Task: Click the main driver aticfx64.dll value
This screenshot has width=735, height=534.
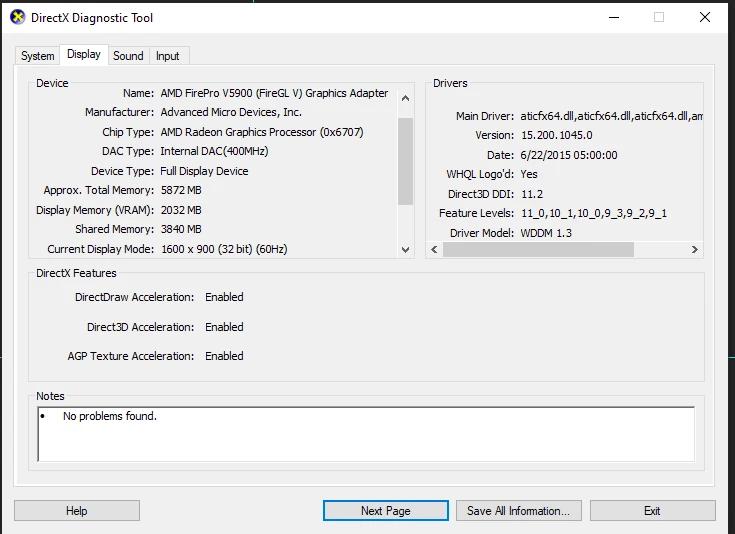Action: coord(611,116)
